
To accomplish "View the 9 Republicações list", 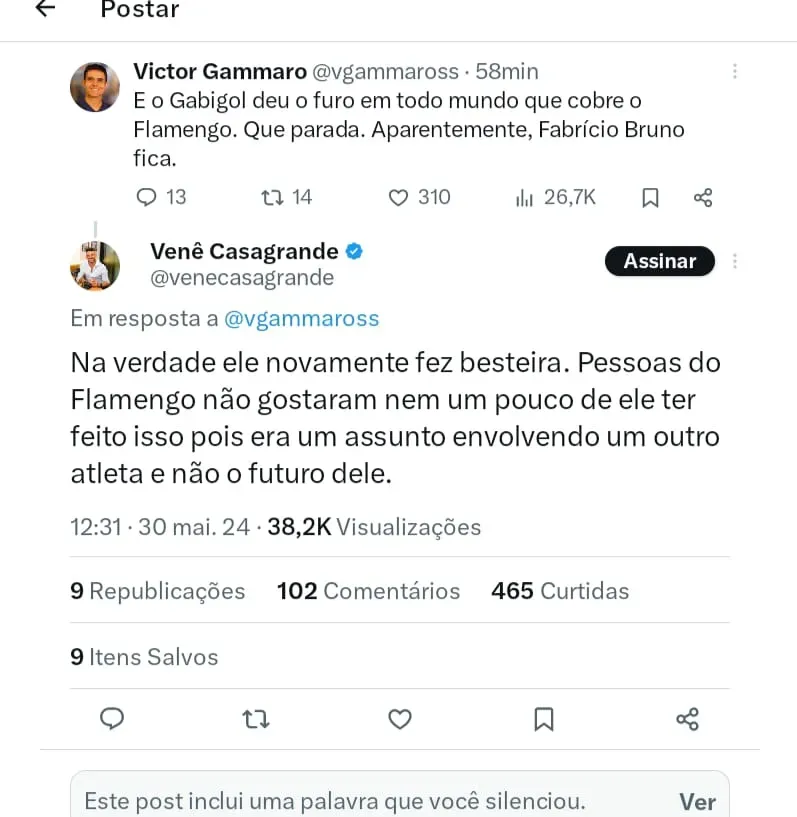I will [157, 591].
